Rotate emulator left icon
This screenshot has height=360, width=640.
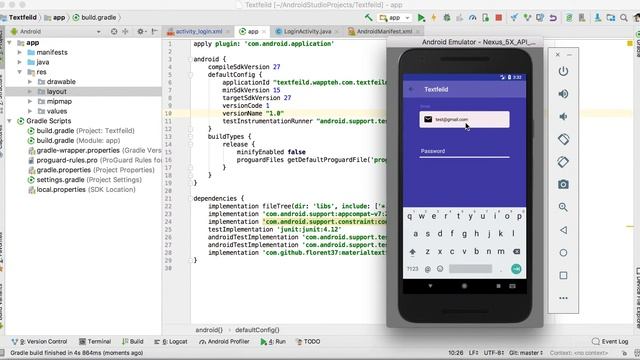tap(563, 139)
